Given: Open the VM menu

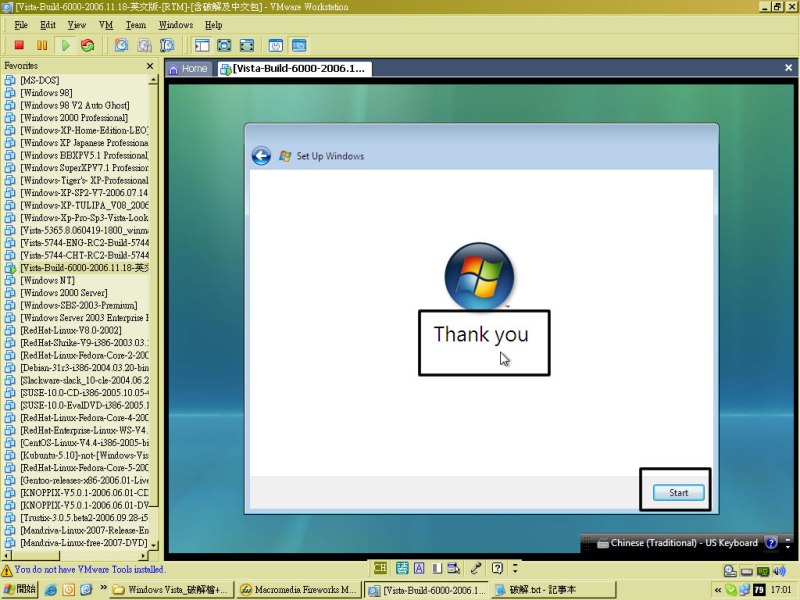Looking at the screenshot, I should [106, 25].
